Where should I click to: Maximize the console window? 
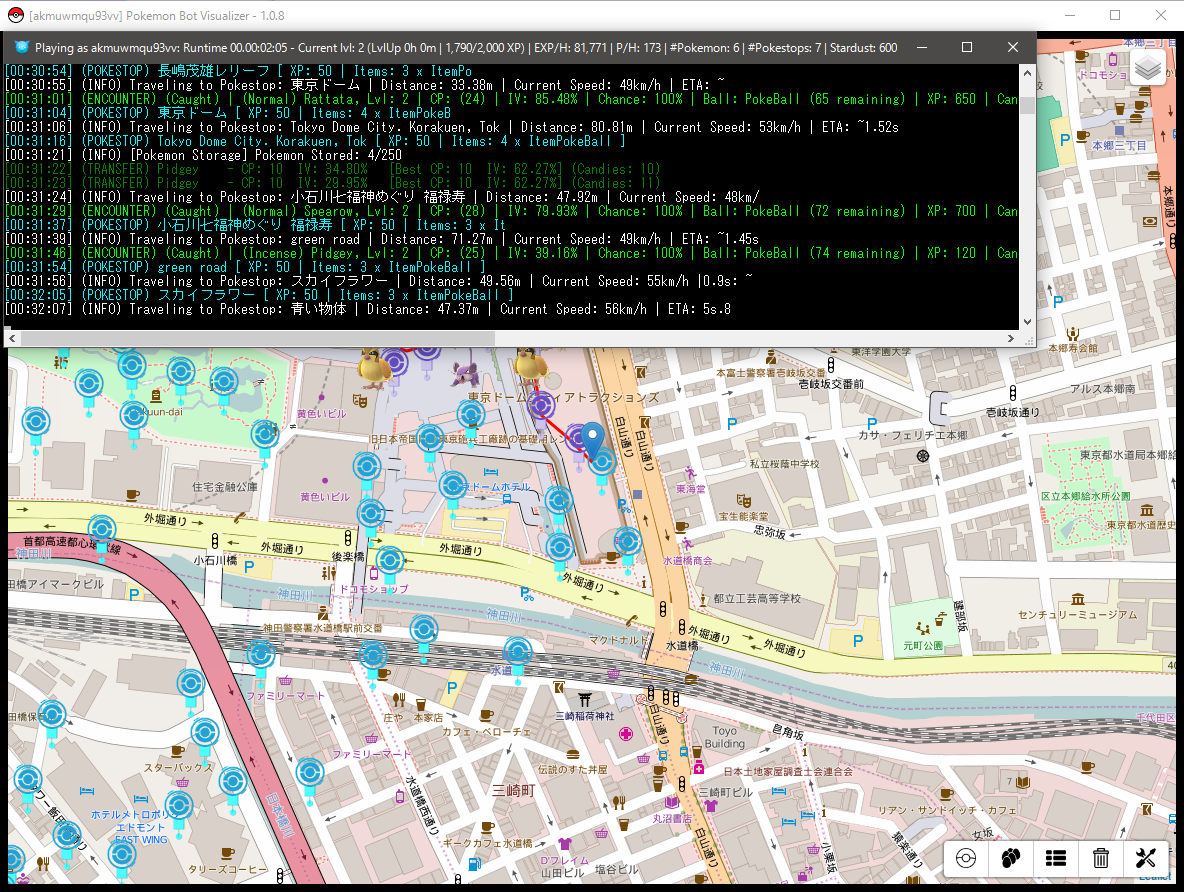click(x=967, y=48)
